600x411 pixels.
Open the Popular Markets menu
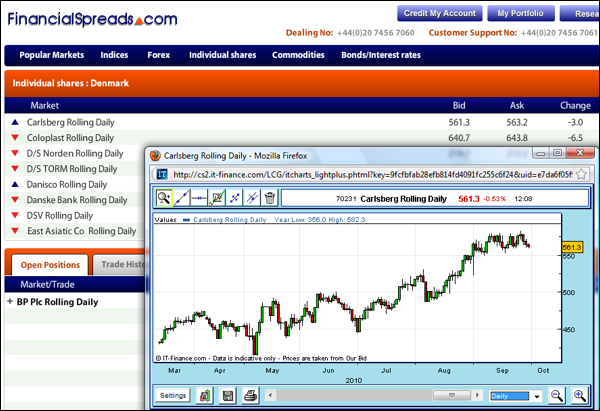(52, 55)
